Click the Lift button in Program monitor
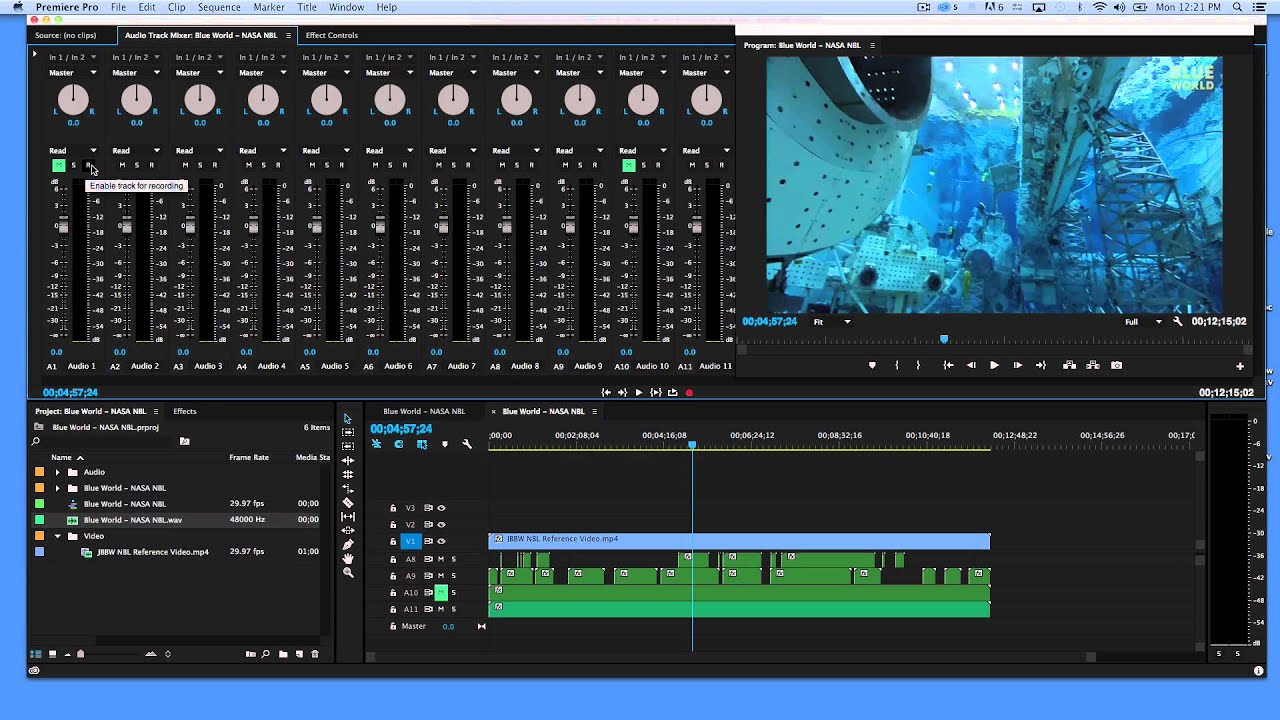This screenshot has width=1280, height=720. pos(1069,366)
